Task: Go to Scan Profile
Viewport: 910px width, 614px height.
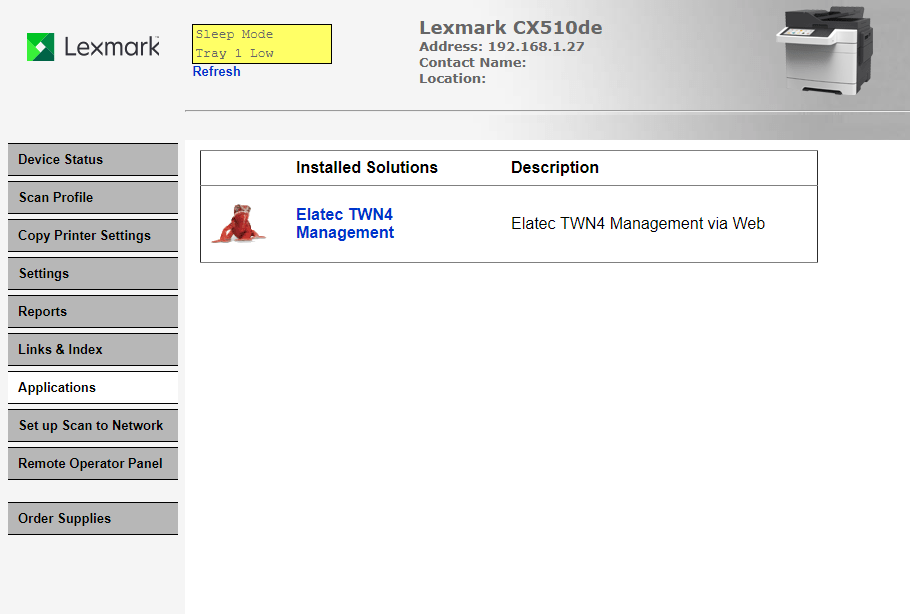Action: [93, 197]
